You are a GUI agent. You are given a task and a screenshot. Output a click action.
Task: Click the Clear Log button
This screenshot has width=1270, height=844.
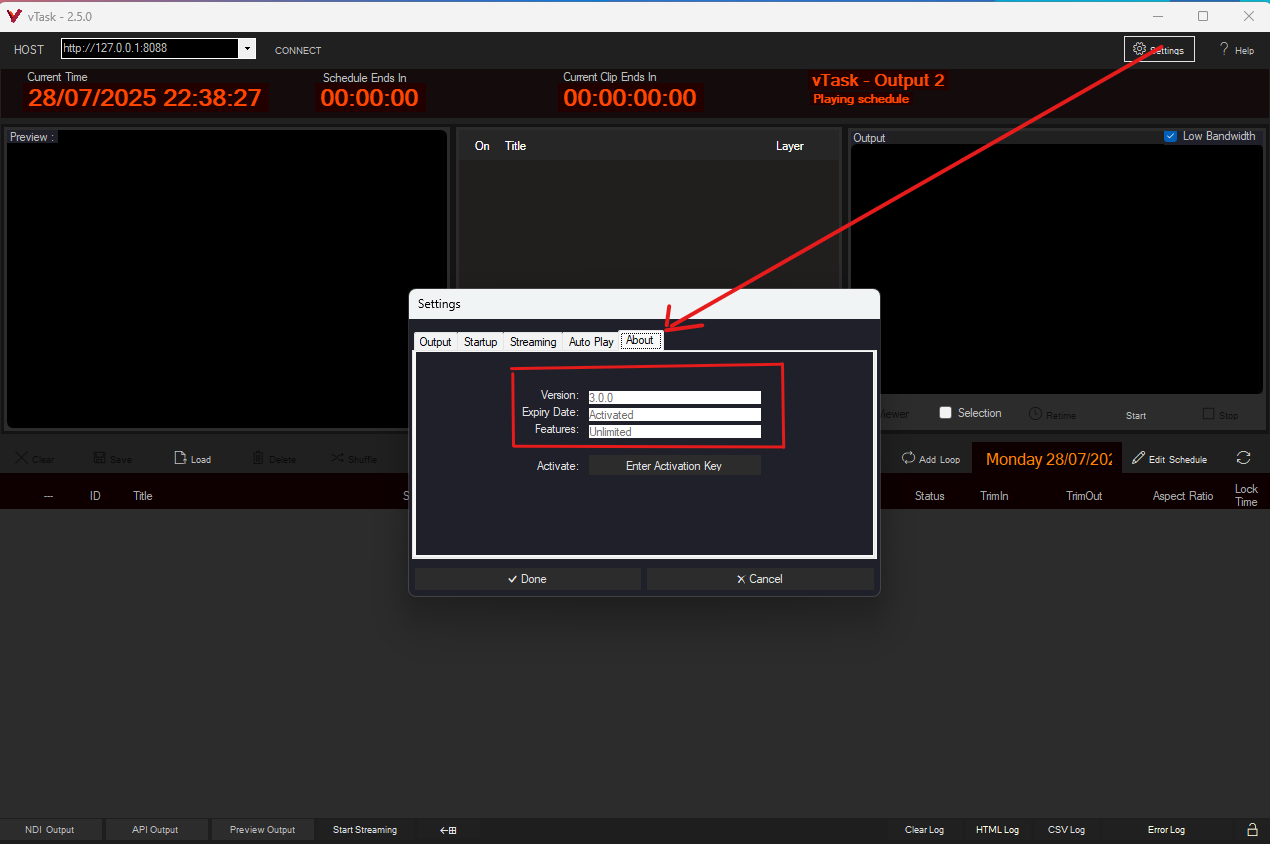click(924, 830)
